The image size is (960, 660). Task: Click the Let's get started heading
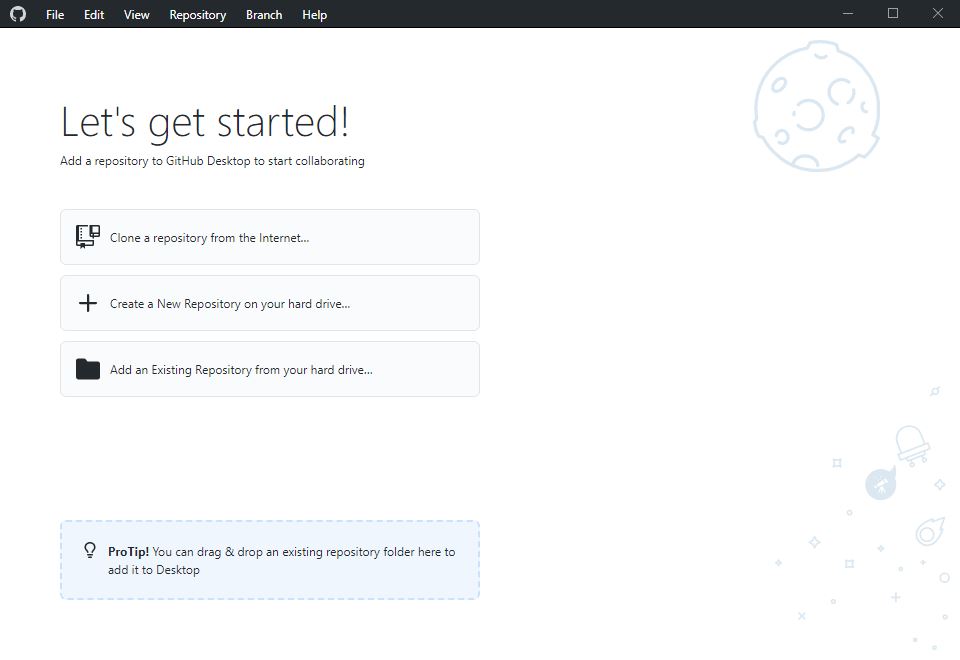tap(205, 122)
